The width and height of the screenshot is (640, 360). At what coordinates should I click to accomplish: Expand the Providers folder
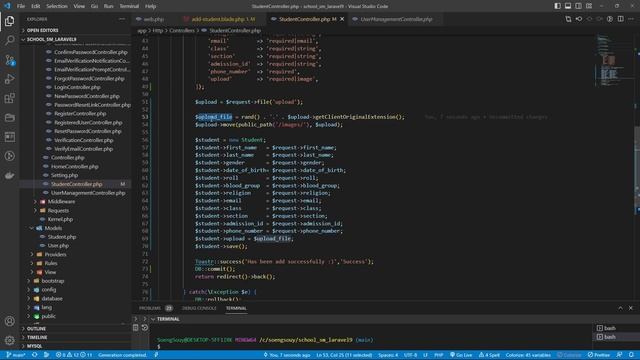point(55,254)
